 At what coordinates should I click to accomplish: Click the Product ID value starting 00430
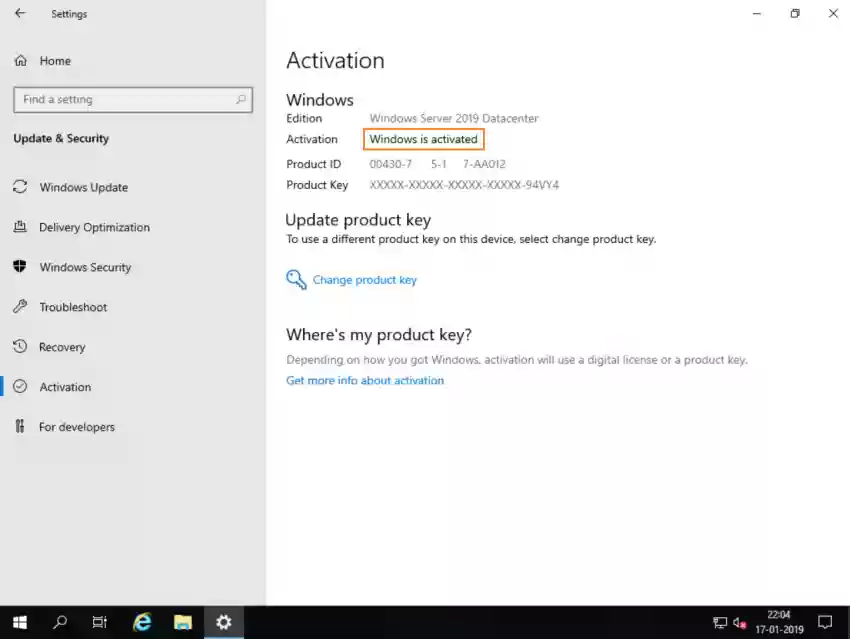(x=437, y=164)
